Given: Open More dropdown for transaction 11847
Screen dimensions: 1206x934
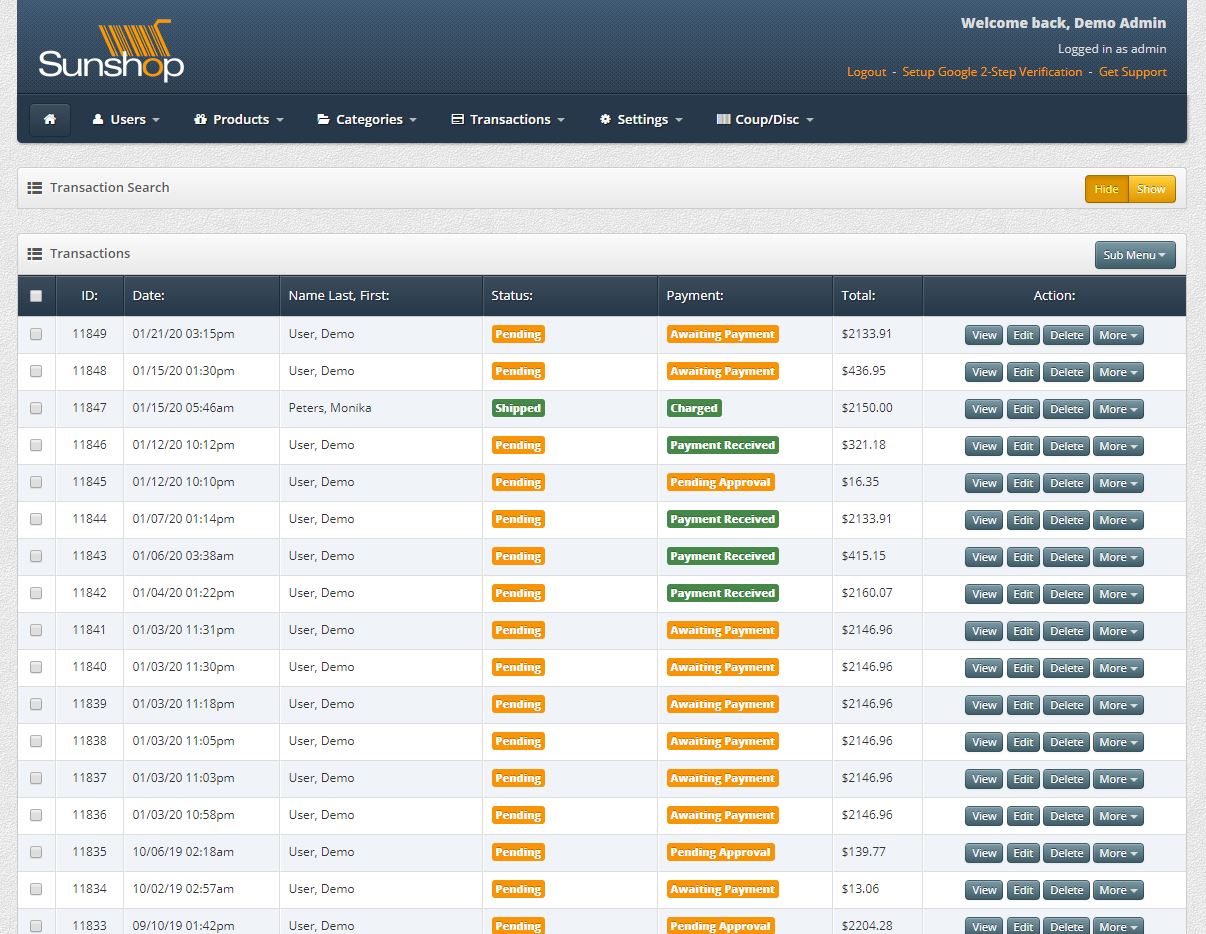Looking at the screenshot, I should tap(1118, 409).
